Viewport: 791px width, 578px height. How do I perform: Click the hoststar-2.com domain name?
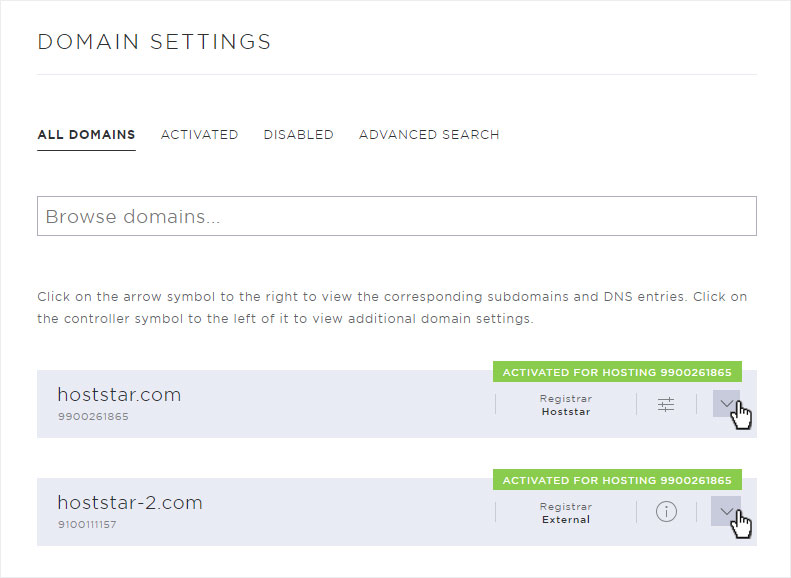(130, 502)
